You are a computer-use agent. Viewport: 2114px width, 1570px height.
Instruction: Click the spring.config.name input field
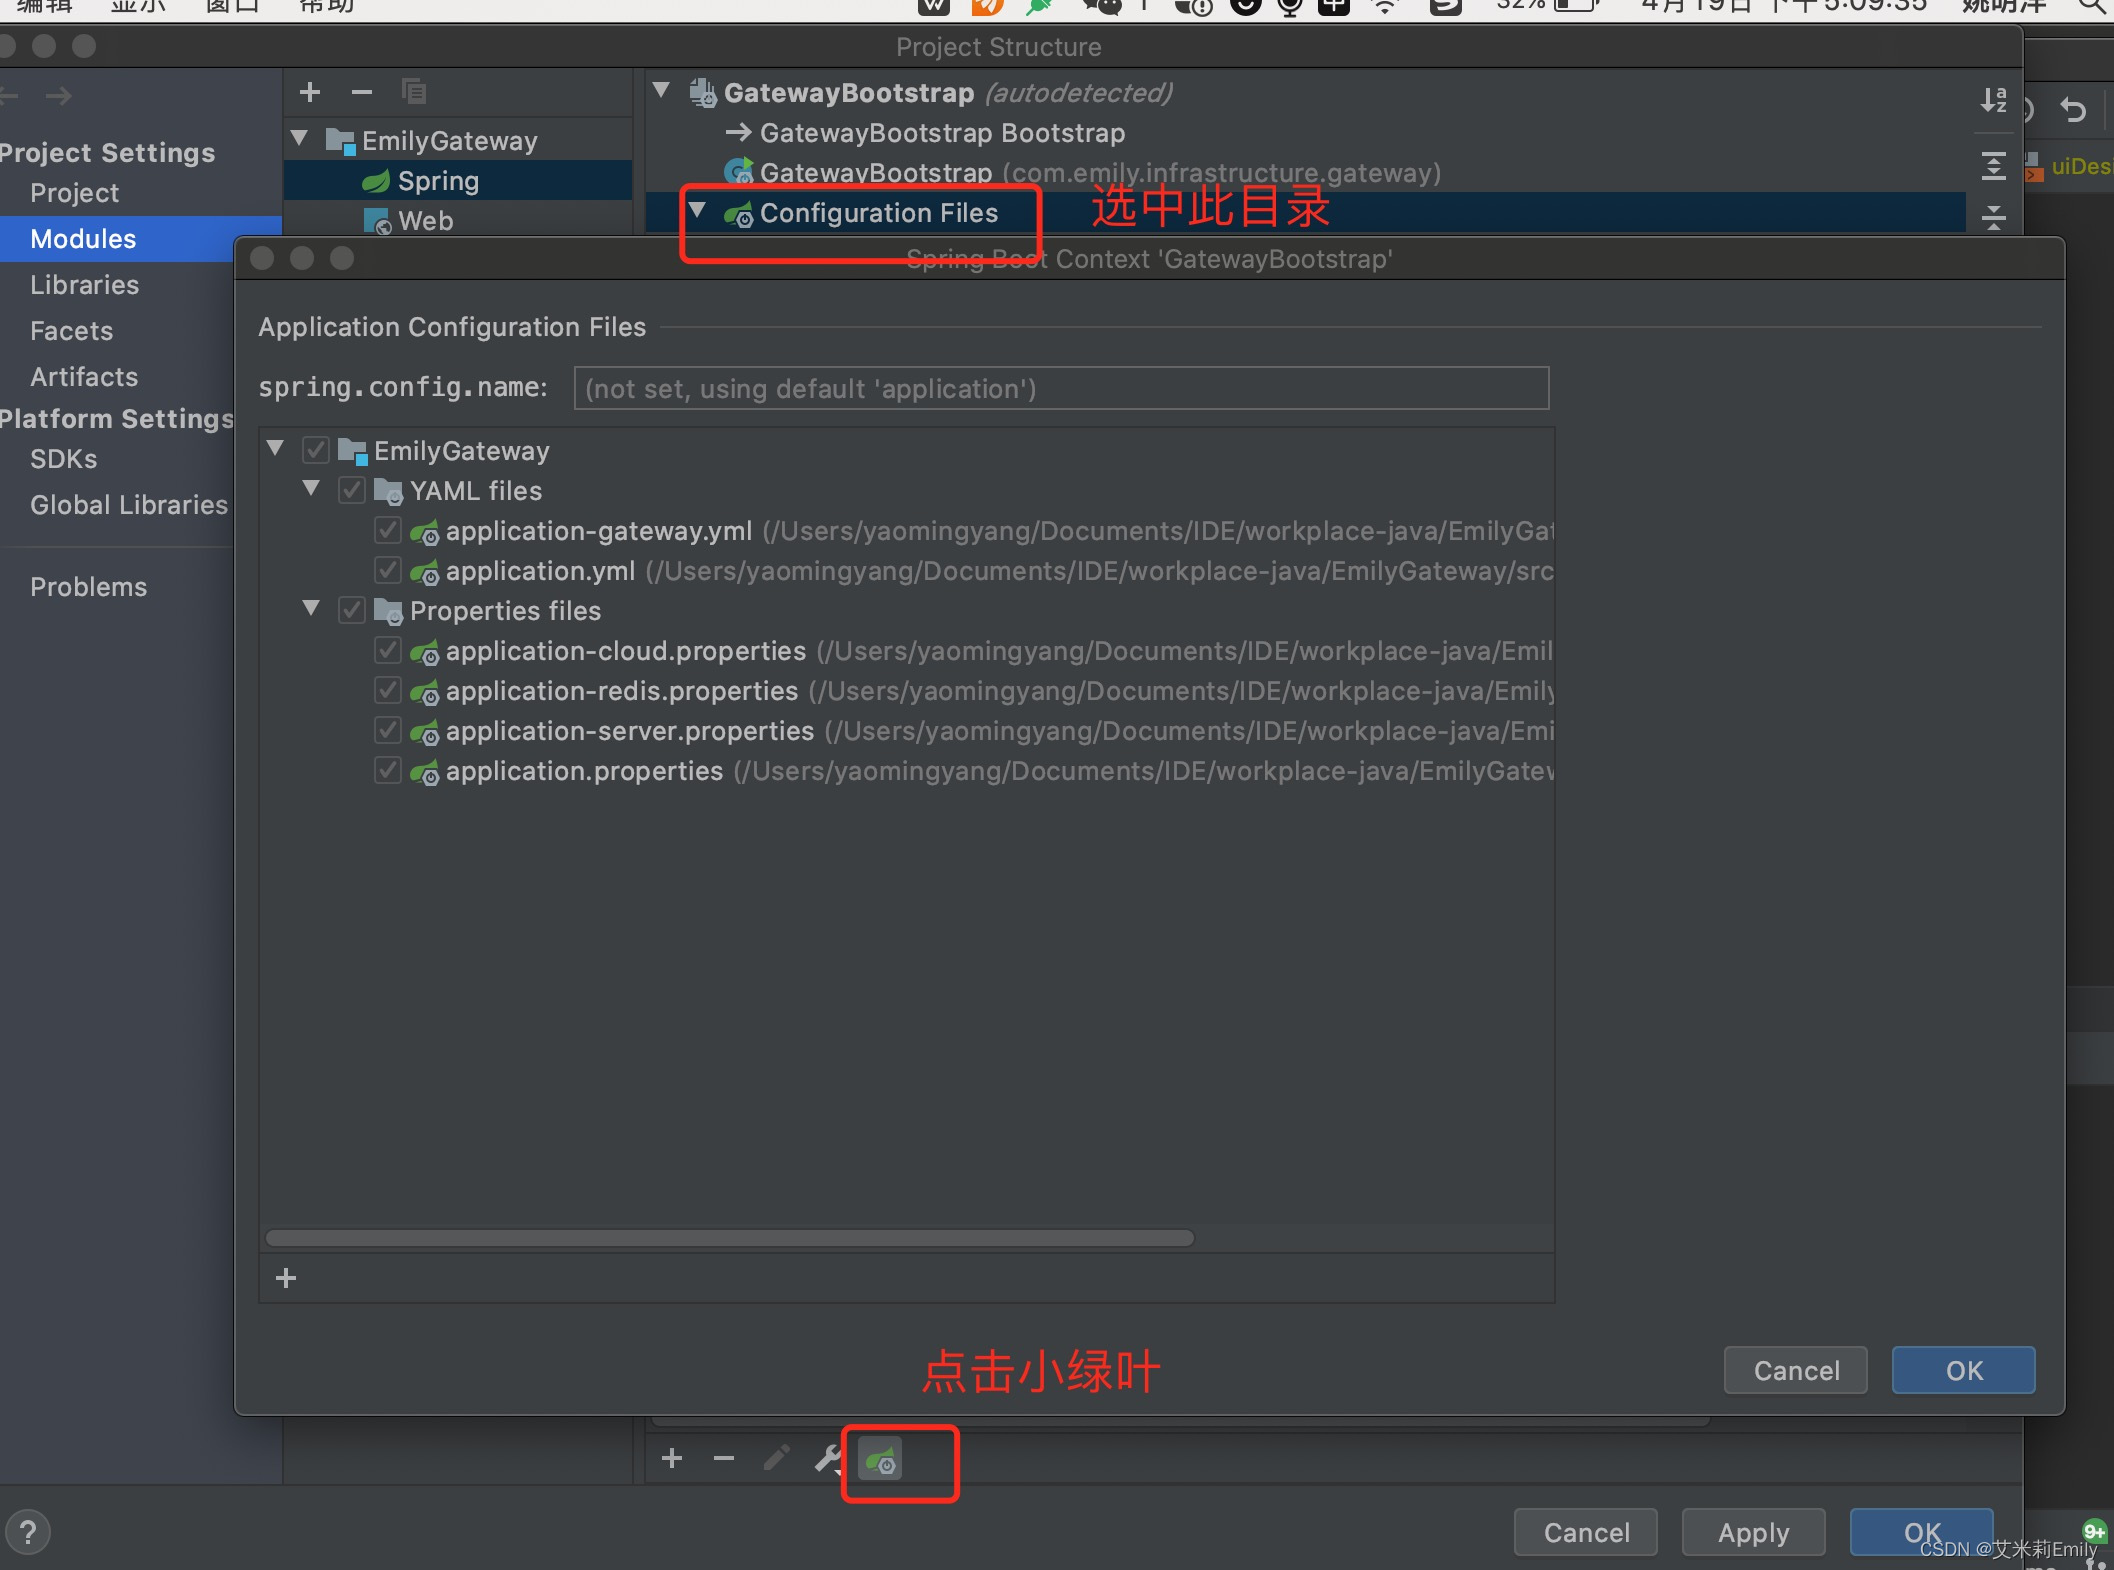(1060, 388)
